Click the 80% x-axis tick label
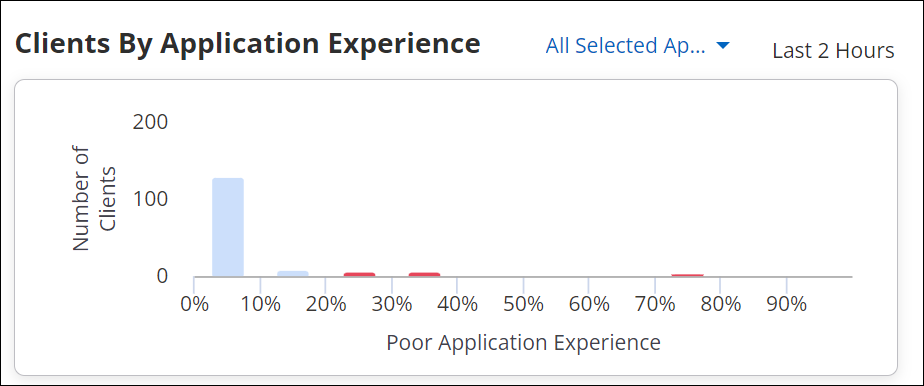 pos(721,305)
